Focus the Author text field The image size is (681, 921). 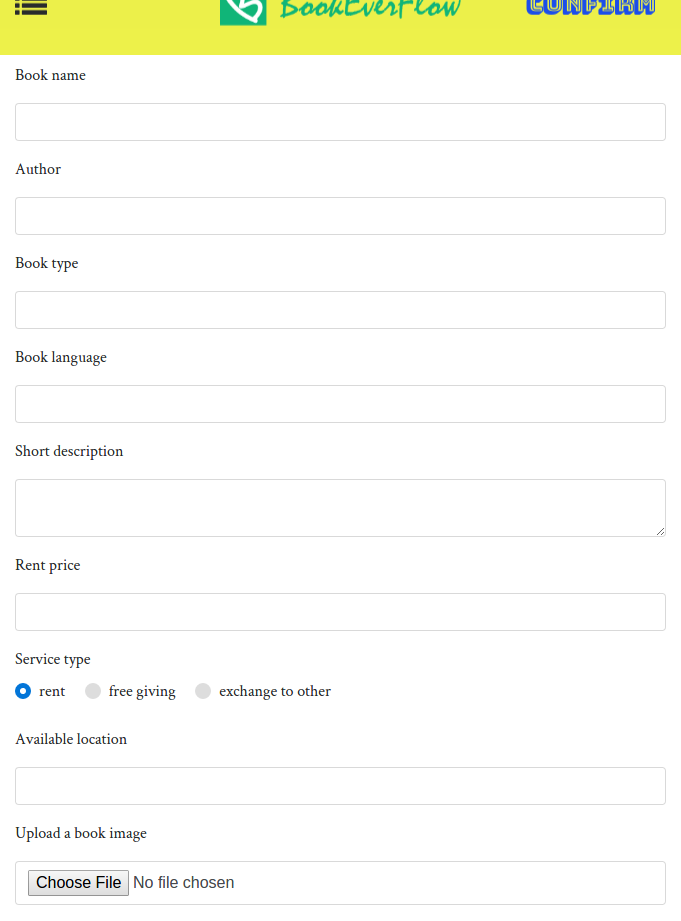(x=340, y=216)
